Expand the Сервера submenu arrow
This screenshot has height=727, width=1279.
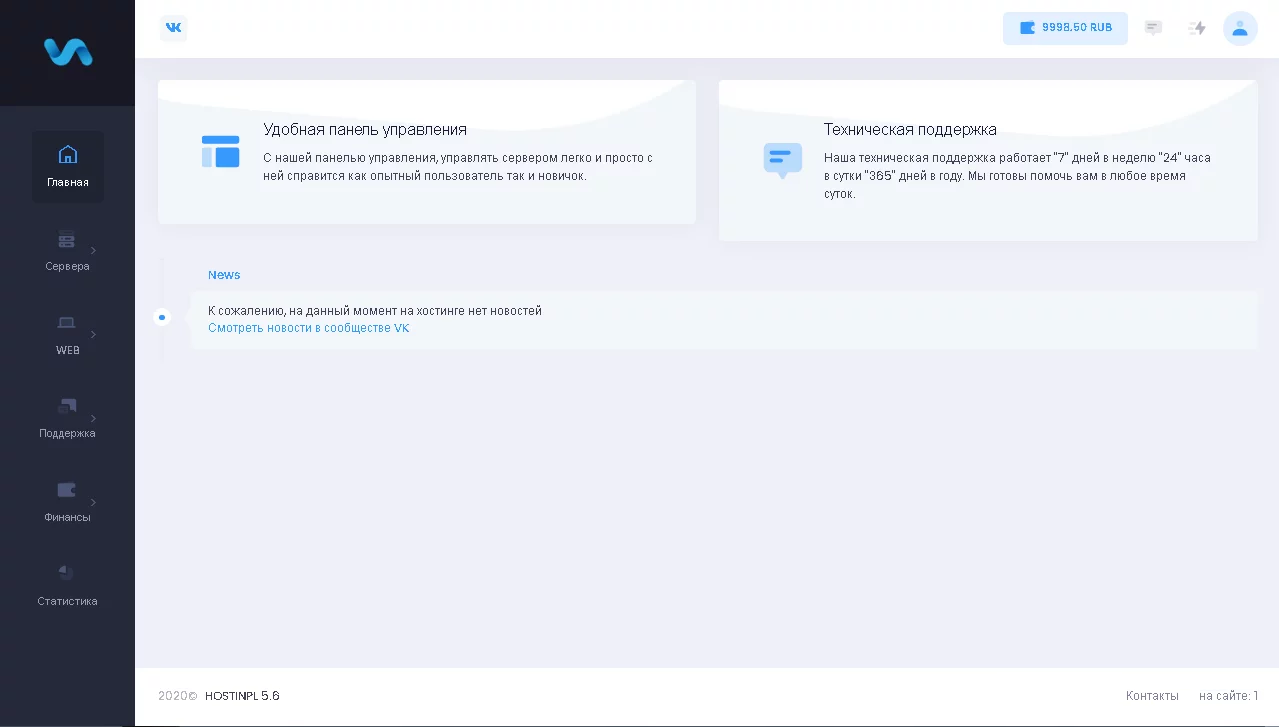click(94, 250)
